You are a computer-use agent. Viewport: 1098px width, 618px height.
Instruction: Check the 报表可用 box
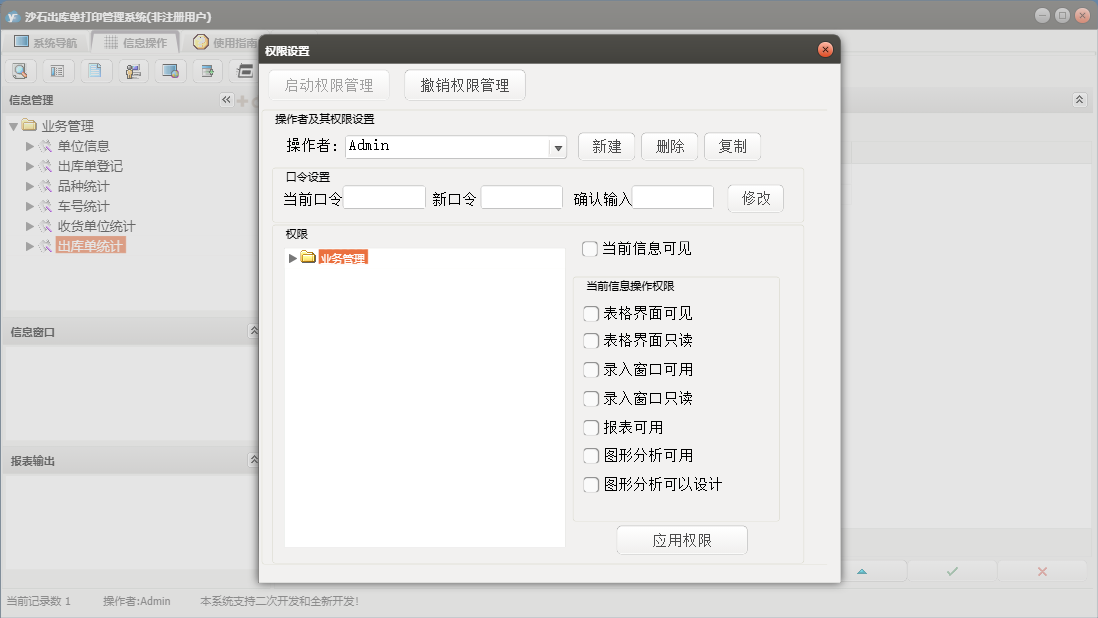click(x=591, y=428)
